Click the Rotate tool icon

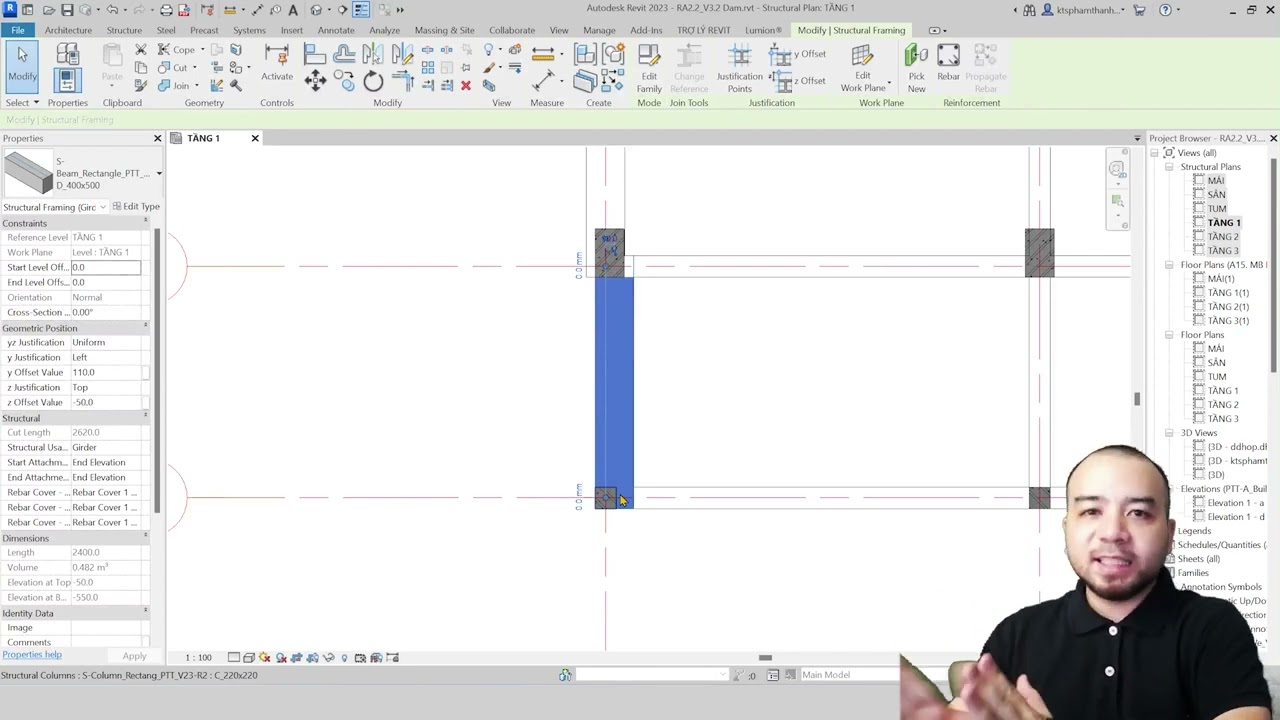pos(373,82)
